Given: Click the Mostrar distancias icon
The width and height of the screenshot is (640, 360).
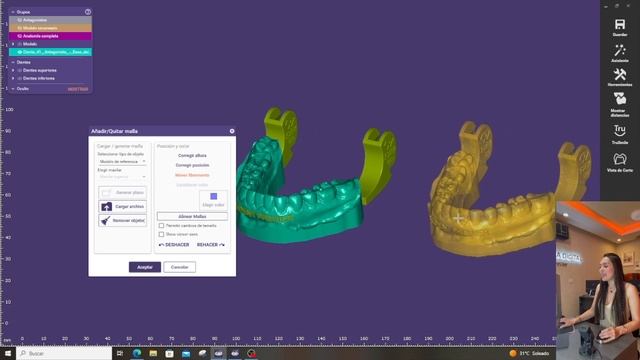Looking at the screenshot, I should 620,99.
